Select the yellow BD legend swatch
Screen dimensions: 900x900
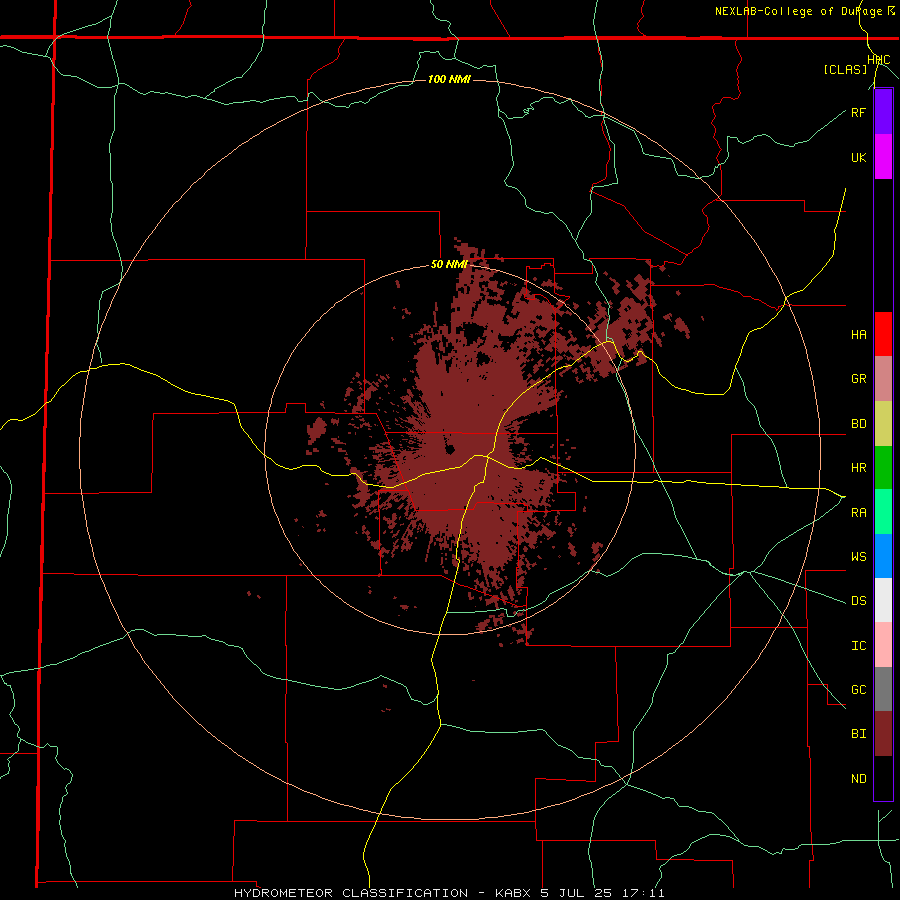883,424
